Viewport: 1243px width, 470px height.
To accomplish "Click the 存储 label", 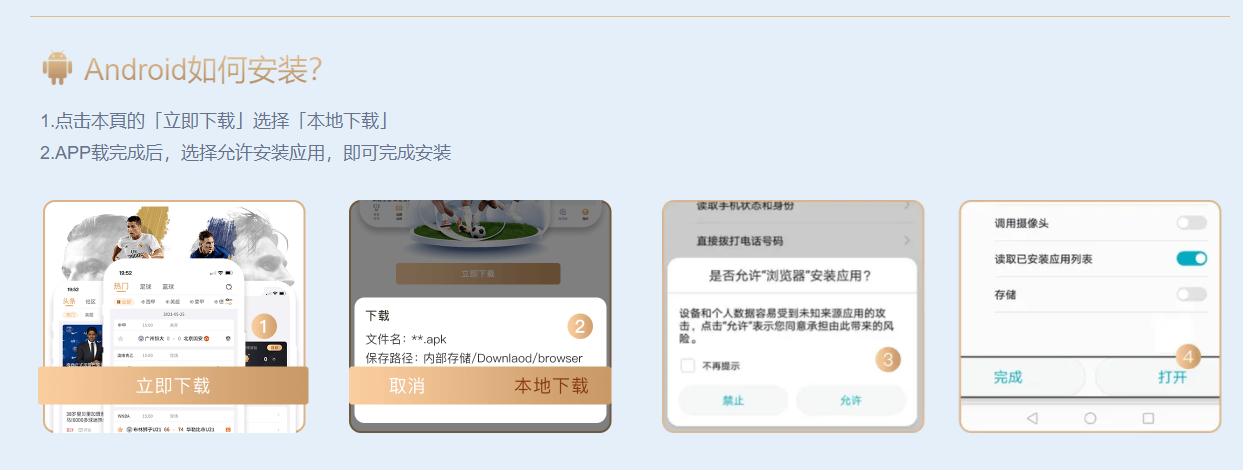I will 1005,295.
